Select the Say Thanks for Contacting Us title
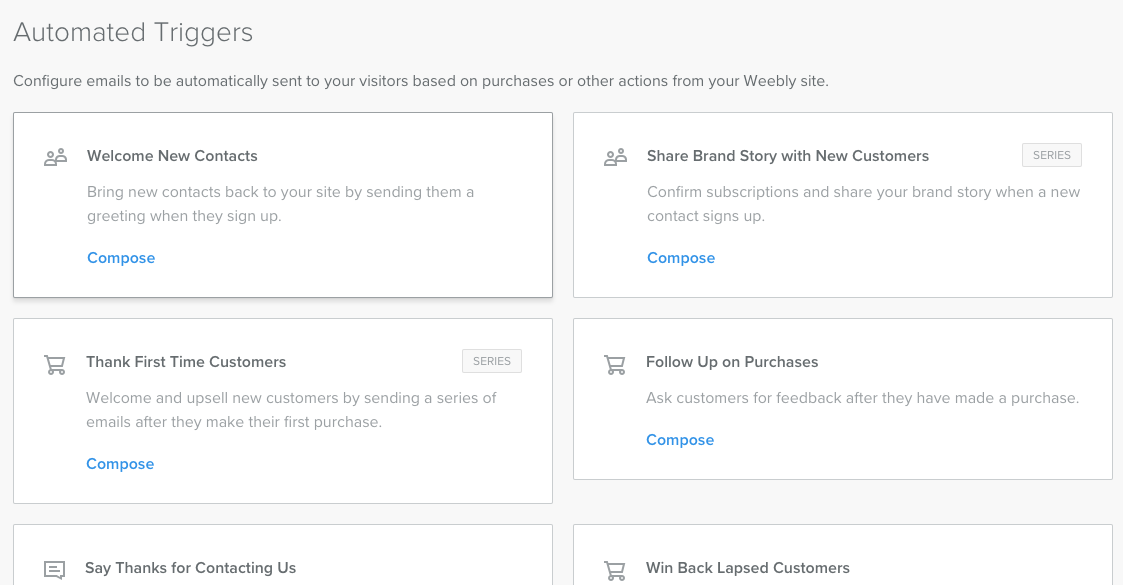1123x585 pixels. (x=191, y=568)
